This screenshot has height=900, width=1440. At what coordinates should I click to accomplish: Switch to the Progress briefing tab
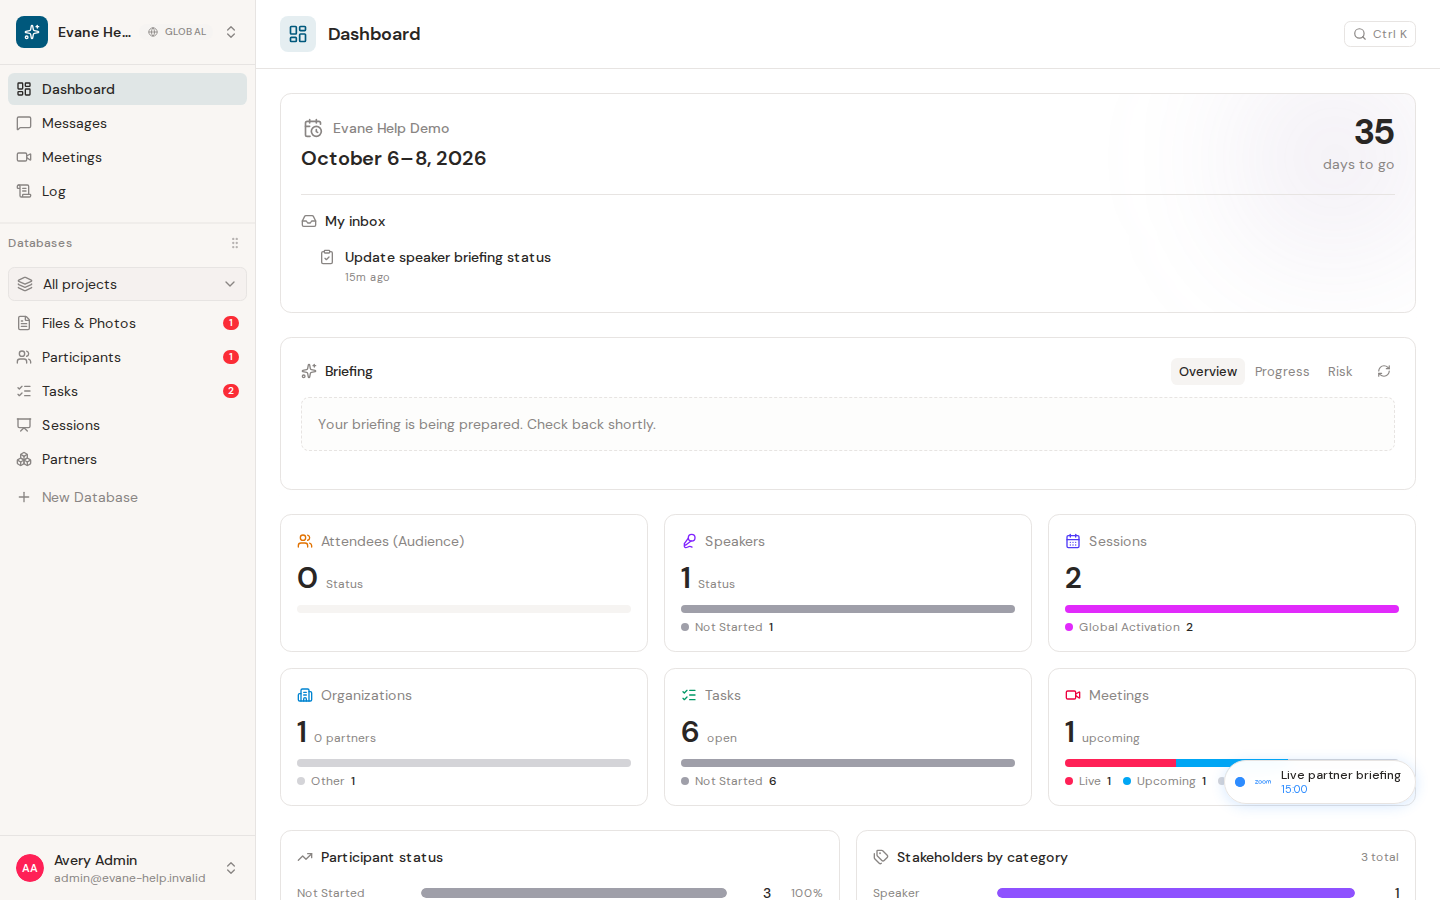click(1282, 371)
